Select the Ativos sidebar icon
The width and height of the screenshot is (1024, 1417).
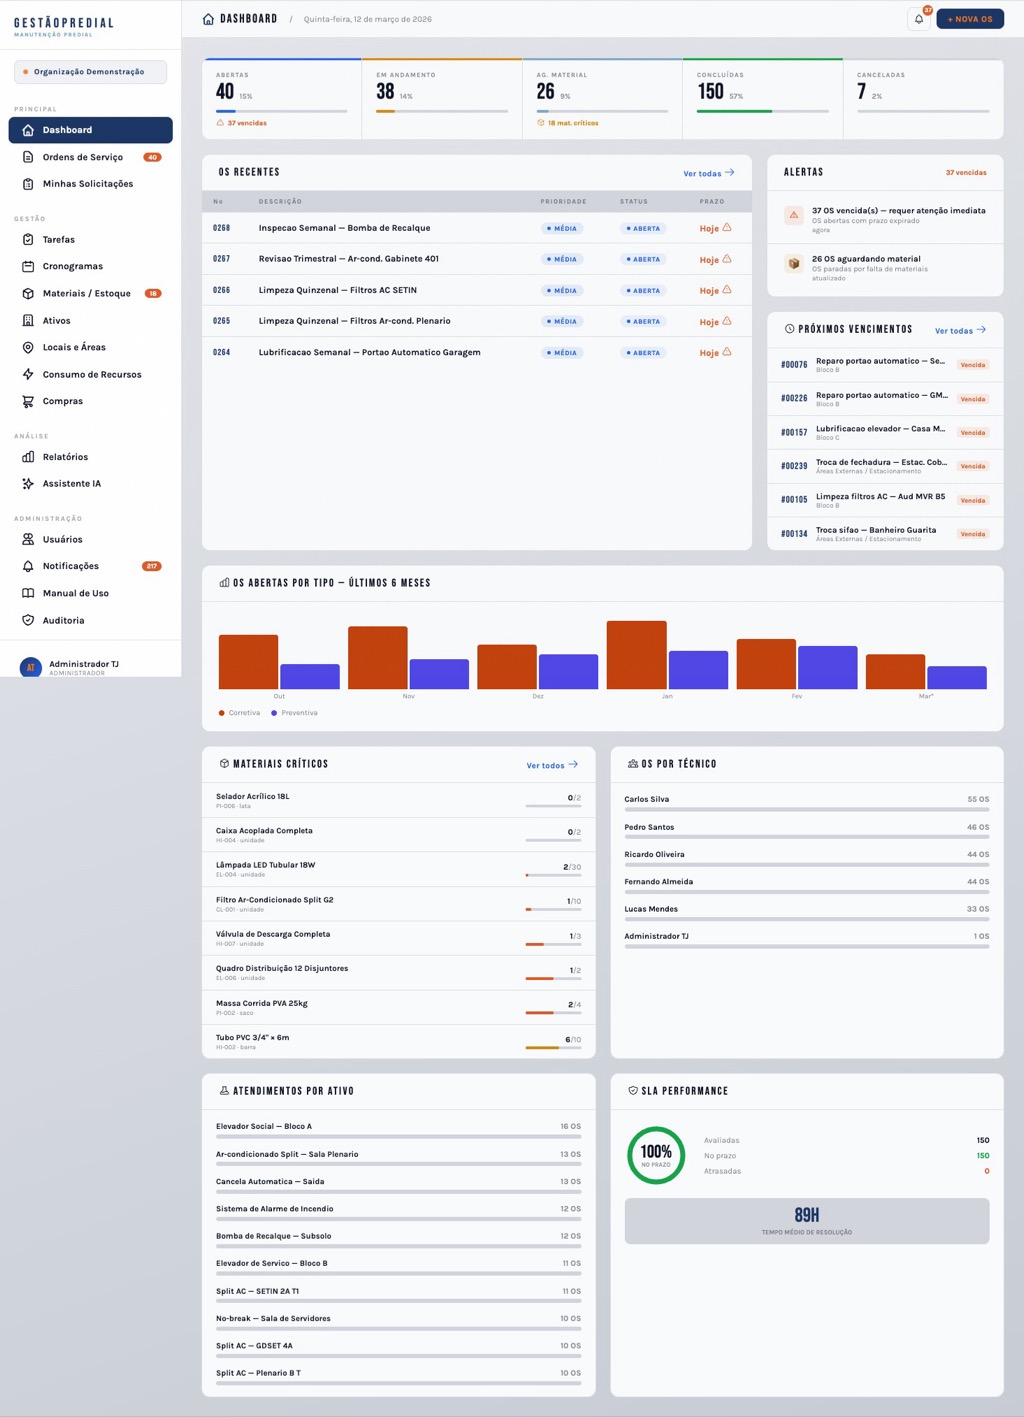pos(26,320)
